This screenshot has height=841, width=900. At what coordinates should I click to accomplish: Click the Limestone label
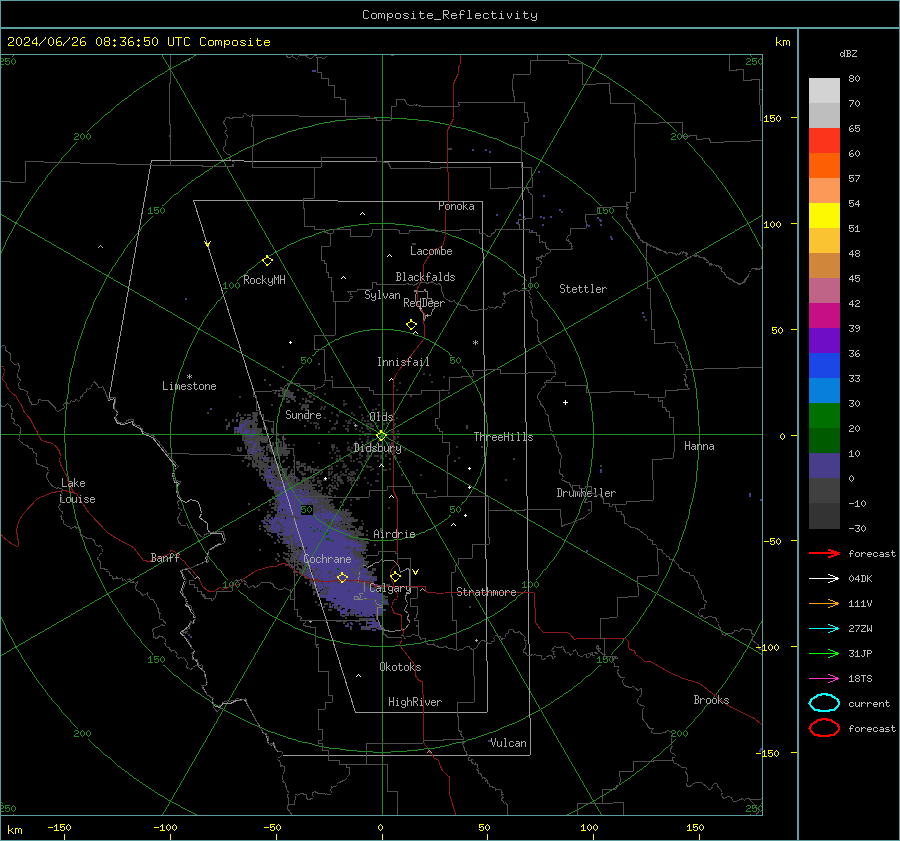(189, 386)
